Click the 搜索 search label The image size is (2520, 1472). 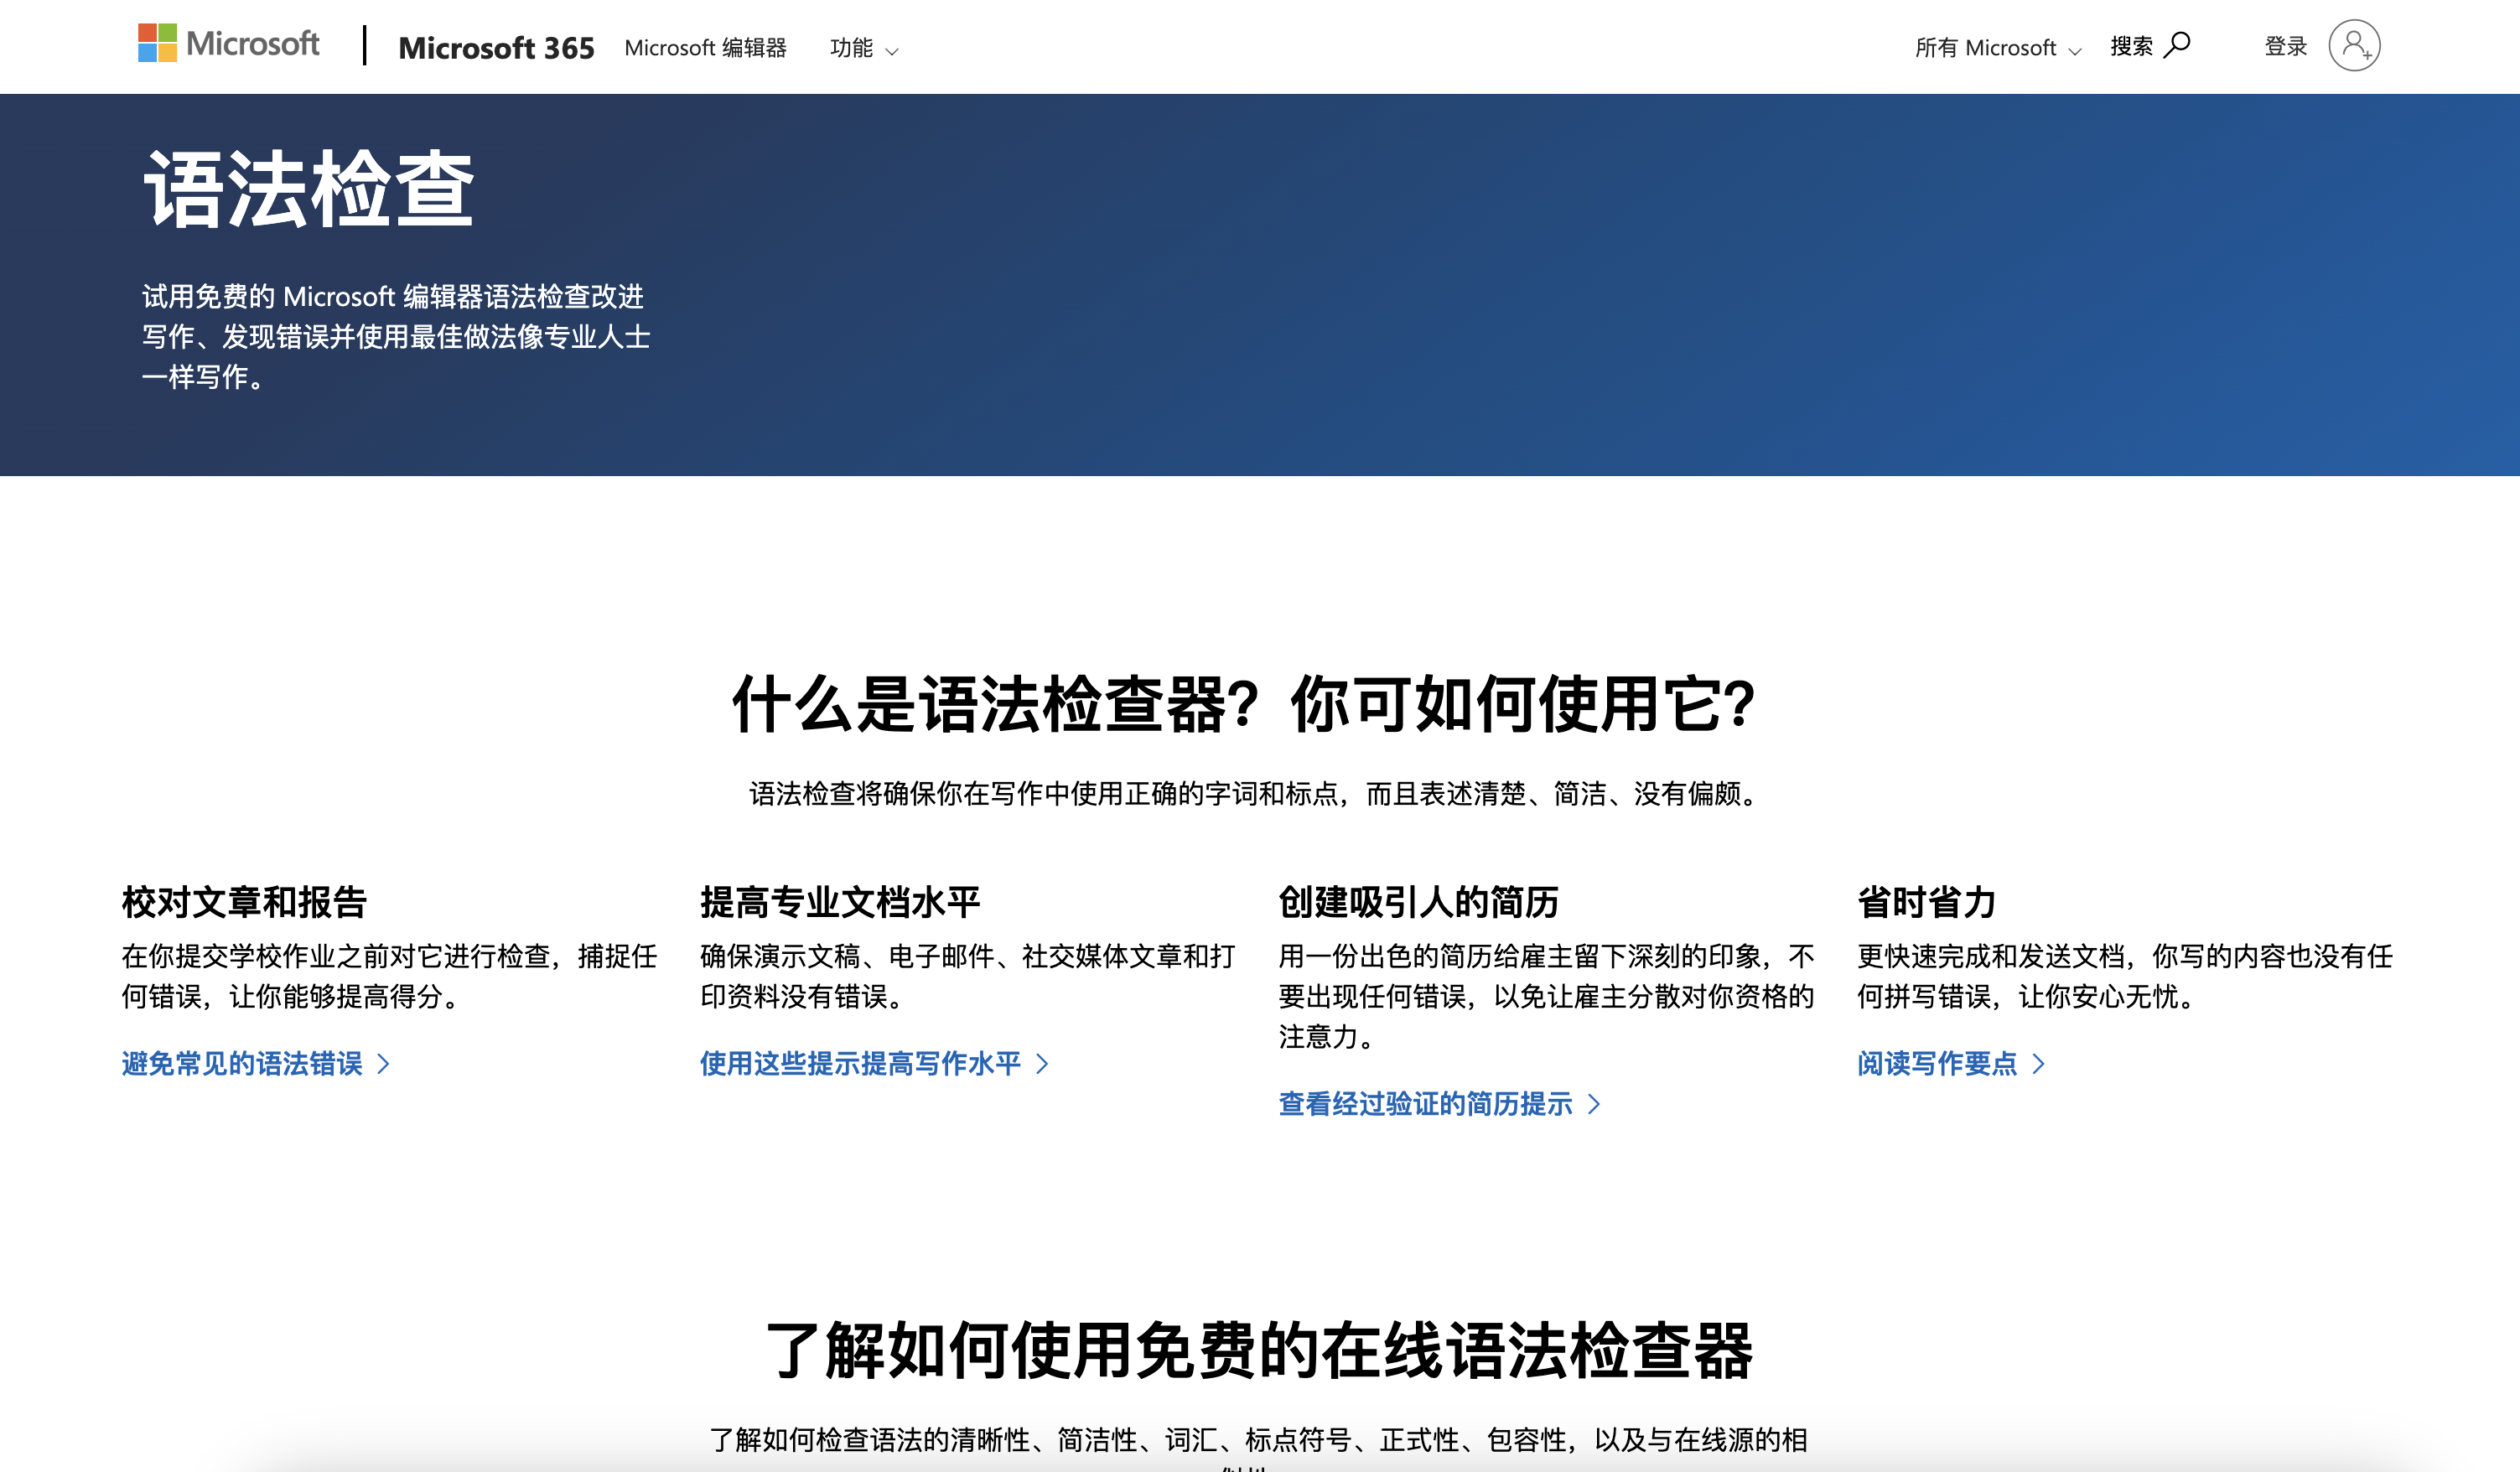(x=2130, y=45)
